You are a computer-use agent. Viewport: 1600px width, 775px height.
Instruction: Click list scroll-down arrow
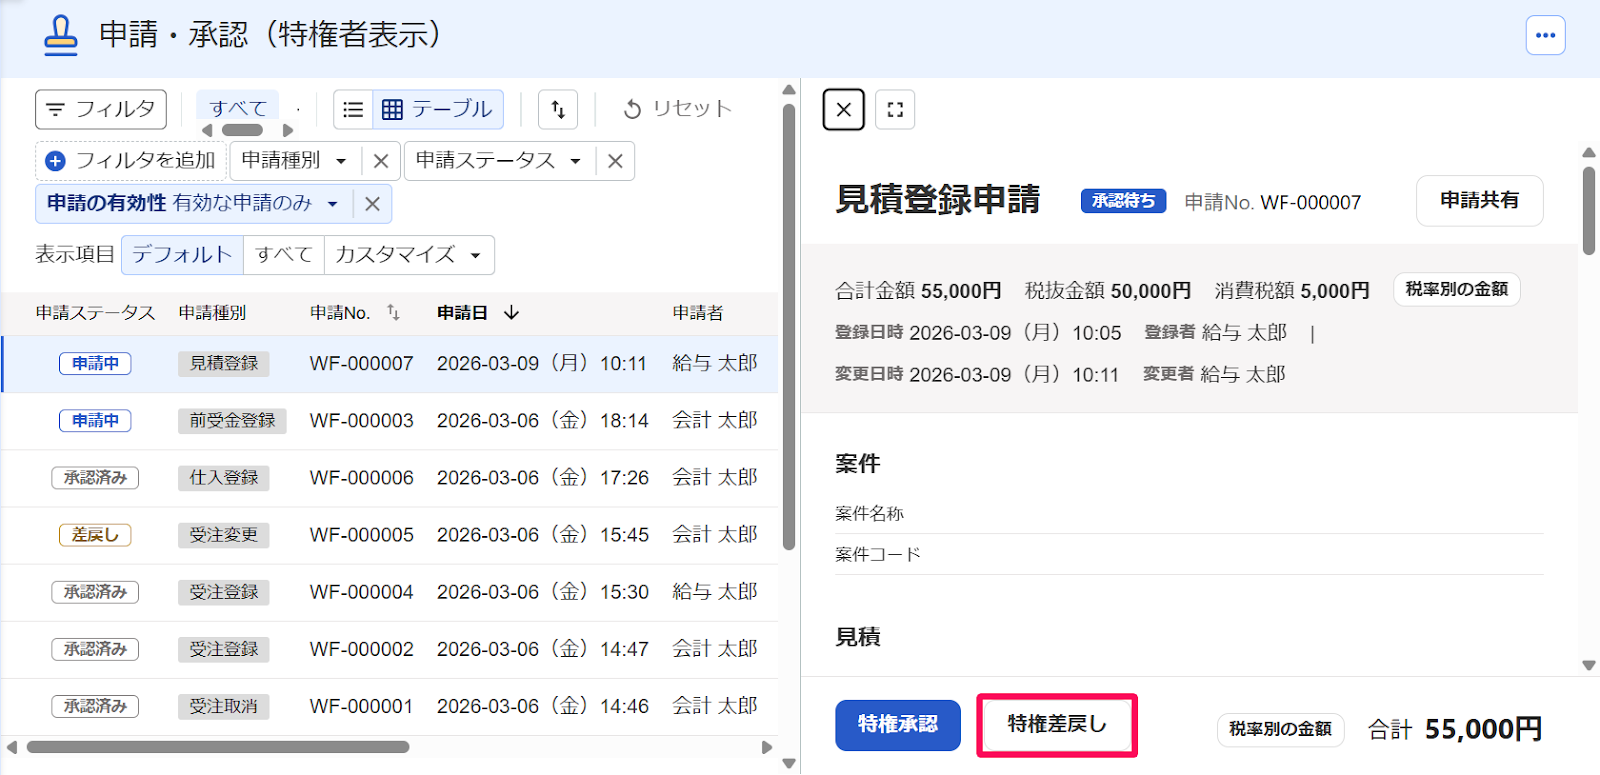789,764
